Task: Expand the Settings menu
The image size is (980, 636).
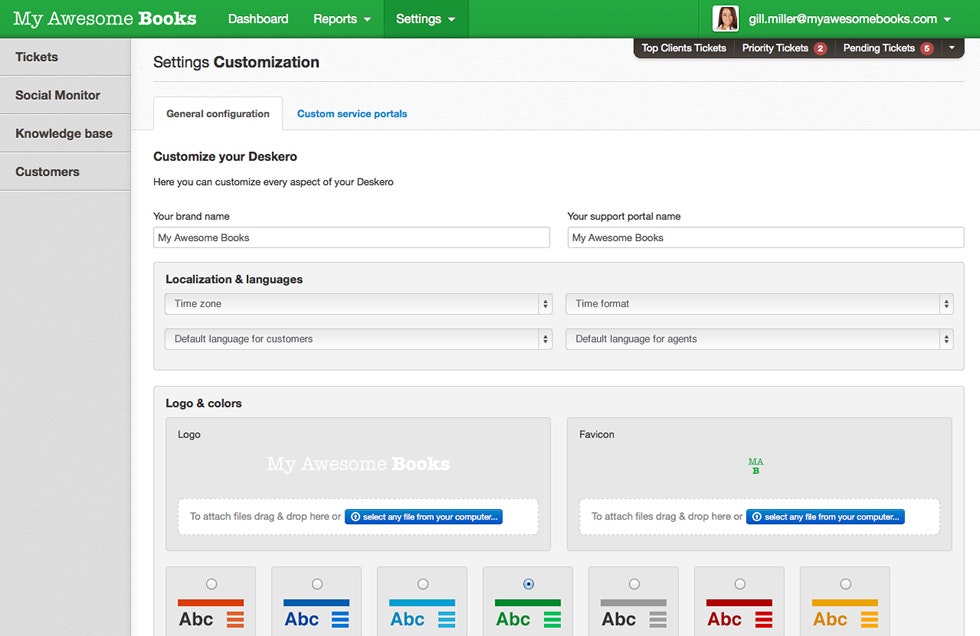Action: (426, 19)
